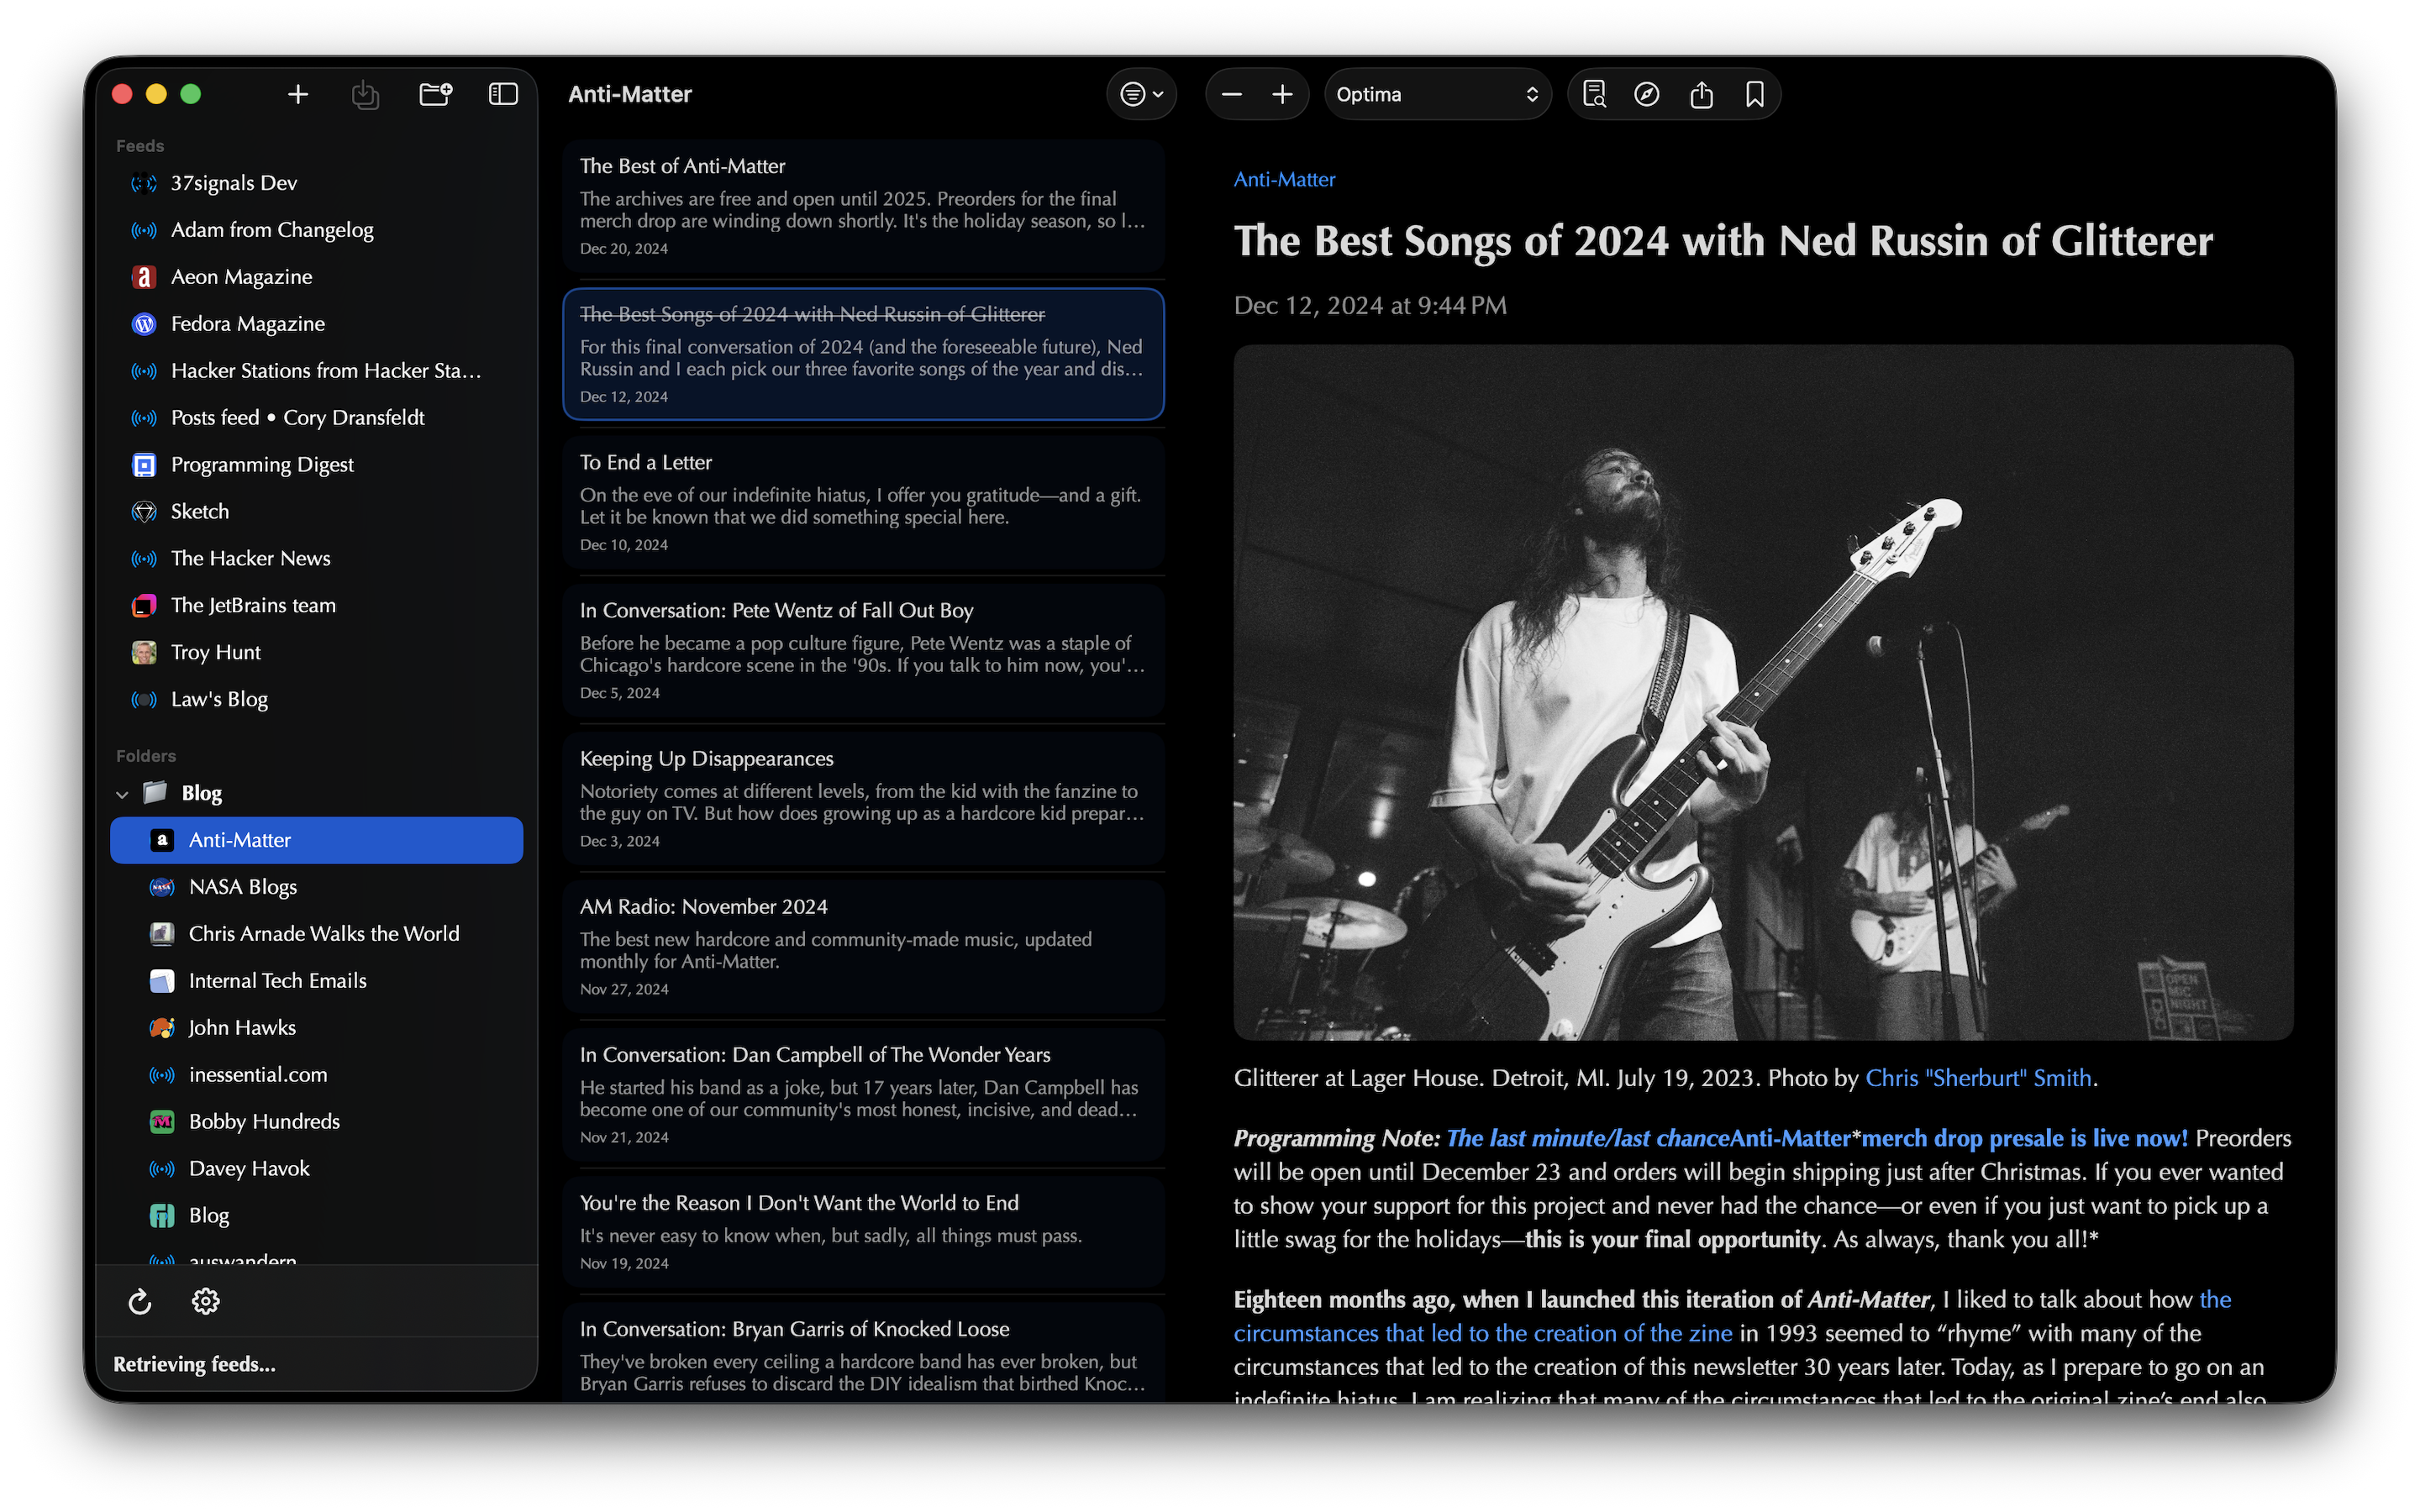The image size is (2420, 1512).
Task: Open the Optima font dropdown
Action: point(1437,94)
